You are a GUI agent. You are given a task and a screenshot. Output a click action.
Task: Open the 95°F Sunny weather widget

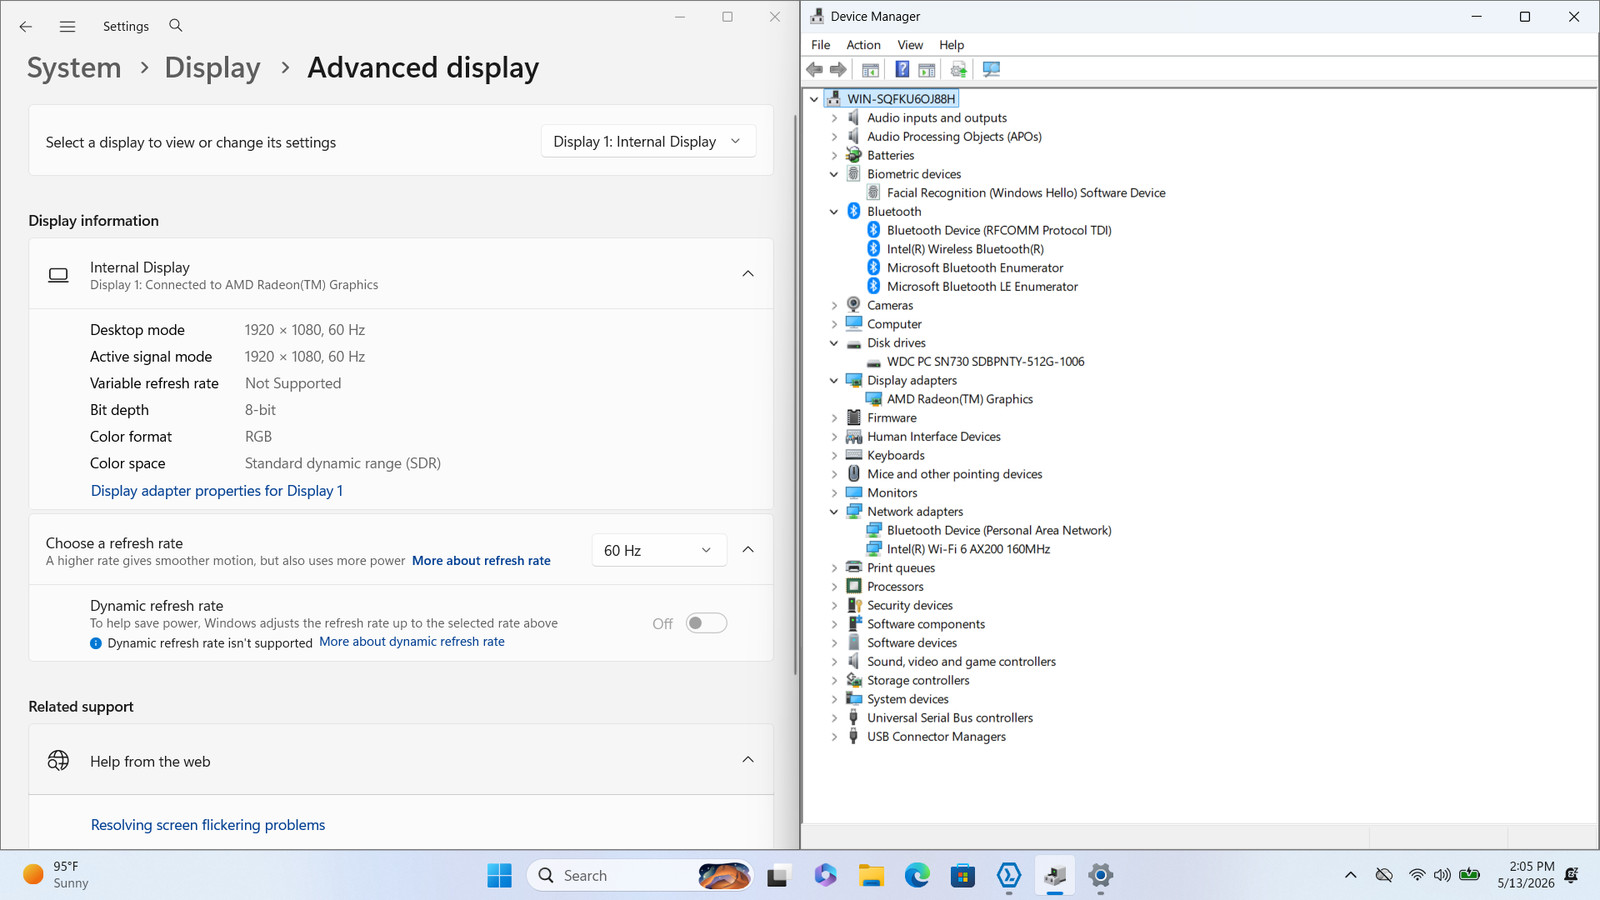(x=56, y=875)
